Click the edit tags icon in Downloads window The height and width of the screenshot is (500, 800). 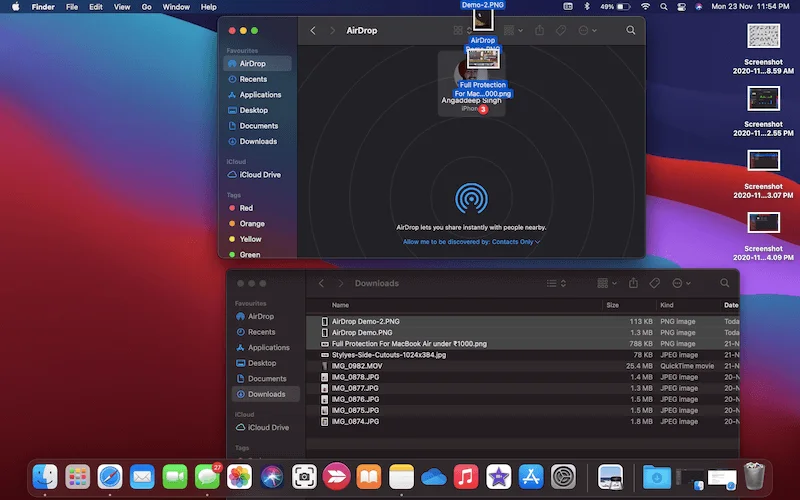pyautogui.click(x=655, y=283)
